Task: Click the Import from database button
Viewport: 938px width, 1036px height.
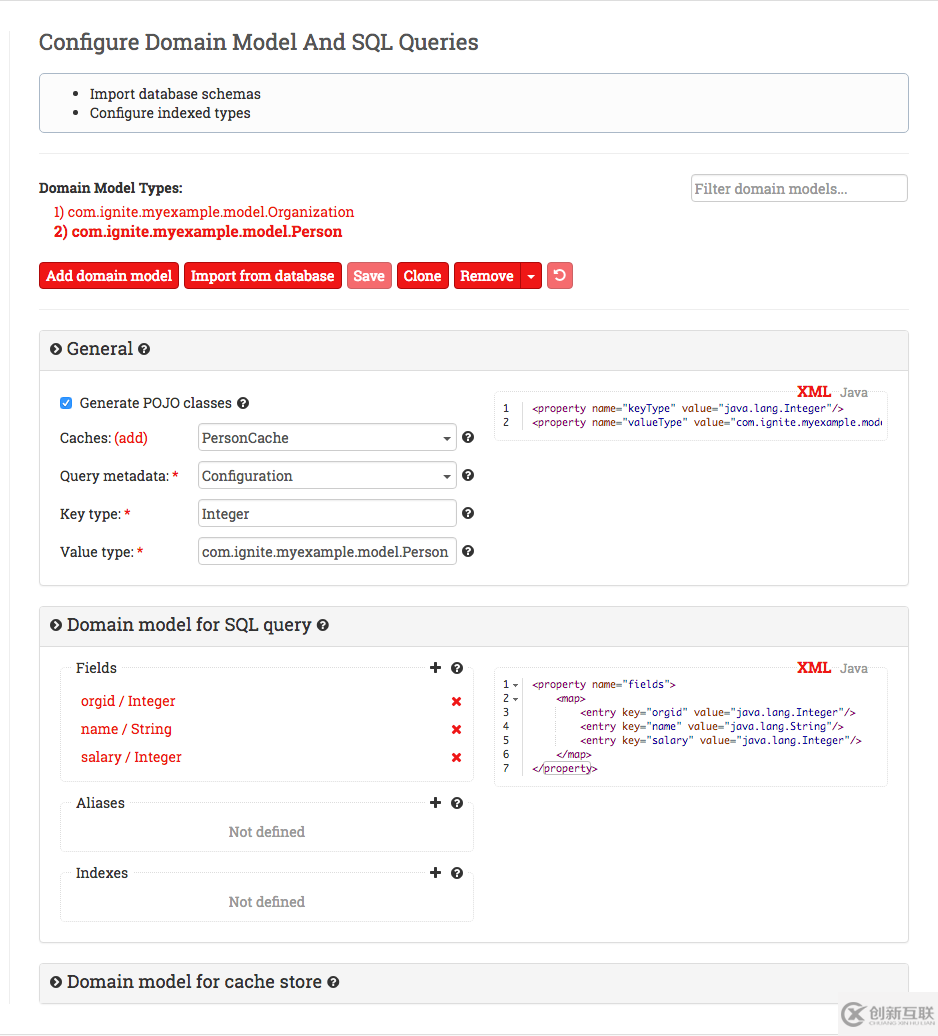Action: click(x=262, y=275)
